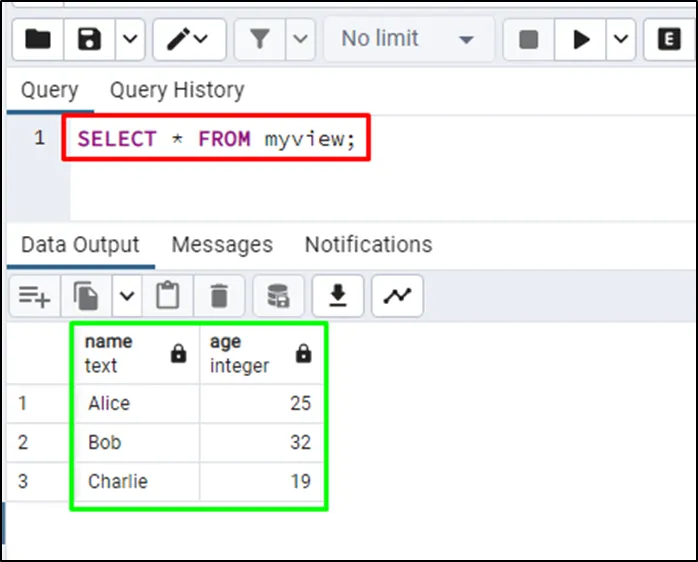Expand the Save File dropdown arrow
This screenshot has height=562, width=698.
coord(130,40)
